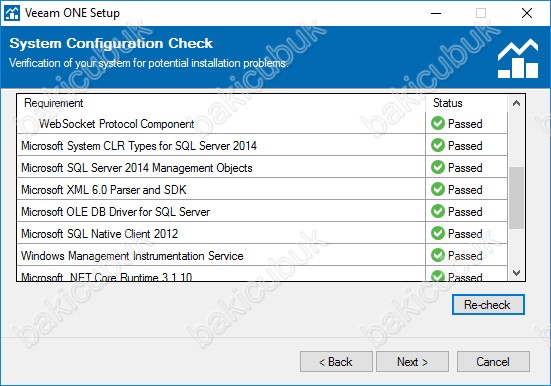Click the Status column header
Viewport: 551px width, 386px height.
466,103
